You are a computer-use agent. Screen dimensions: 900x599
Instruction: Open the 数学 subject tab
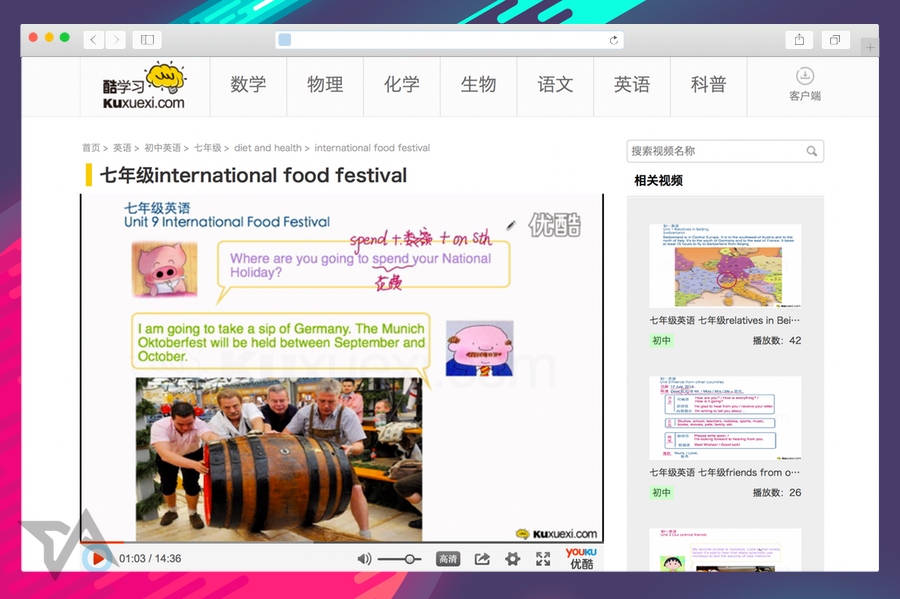pos(248,85)
